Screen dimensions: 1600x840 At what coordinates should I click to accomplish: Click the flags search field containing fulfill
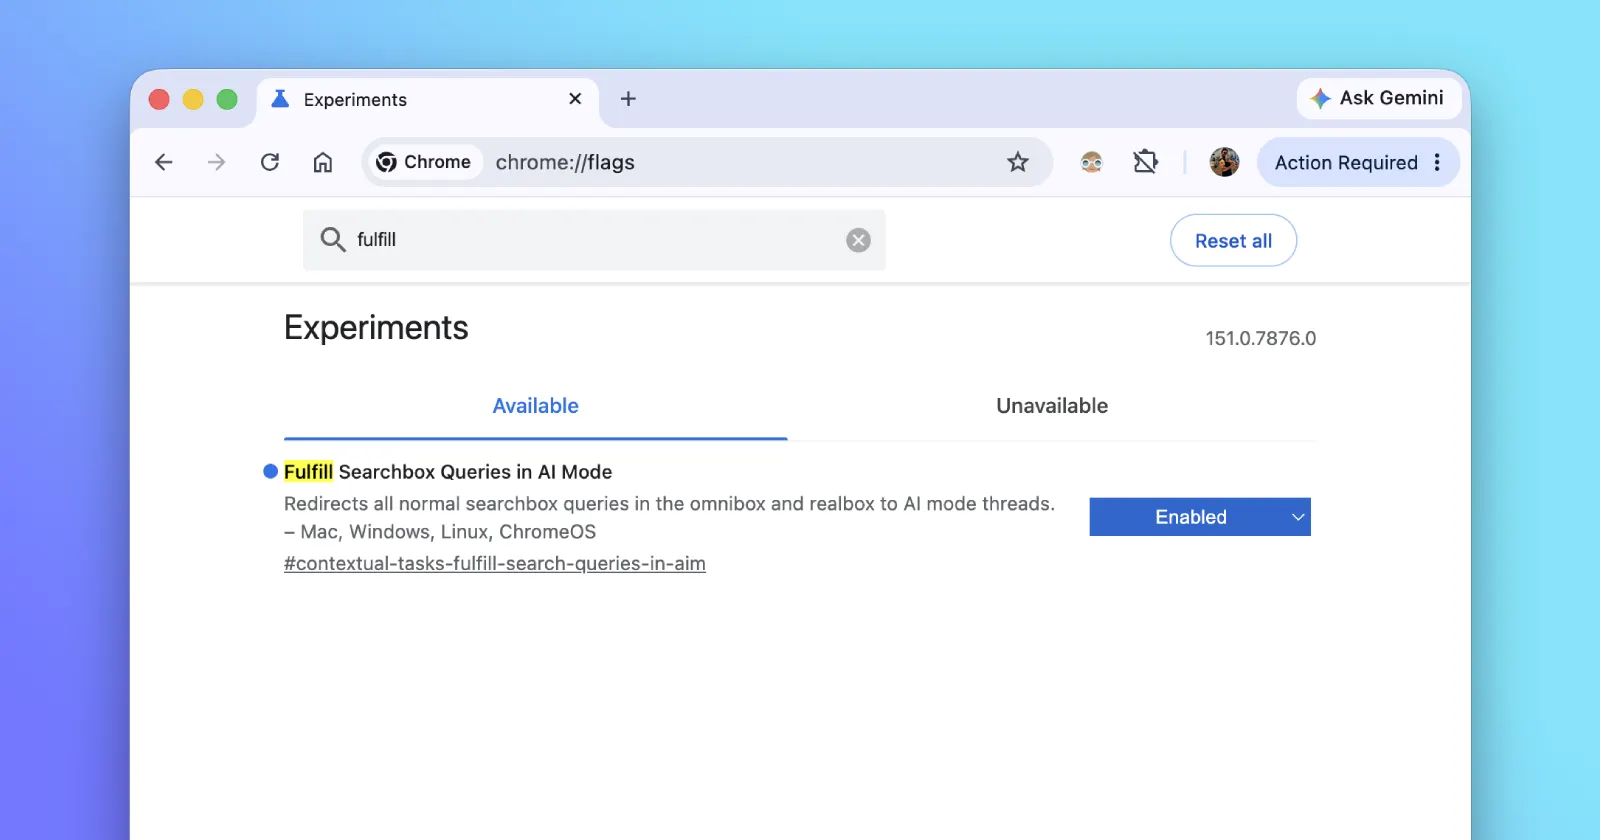pyautogui.click(x=594, y=240)
